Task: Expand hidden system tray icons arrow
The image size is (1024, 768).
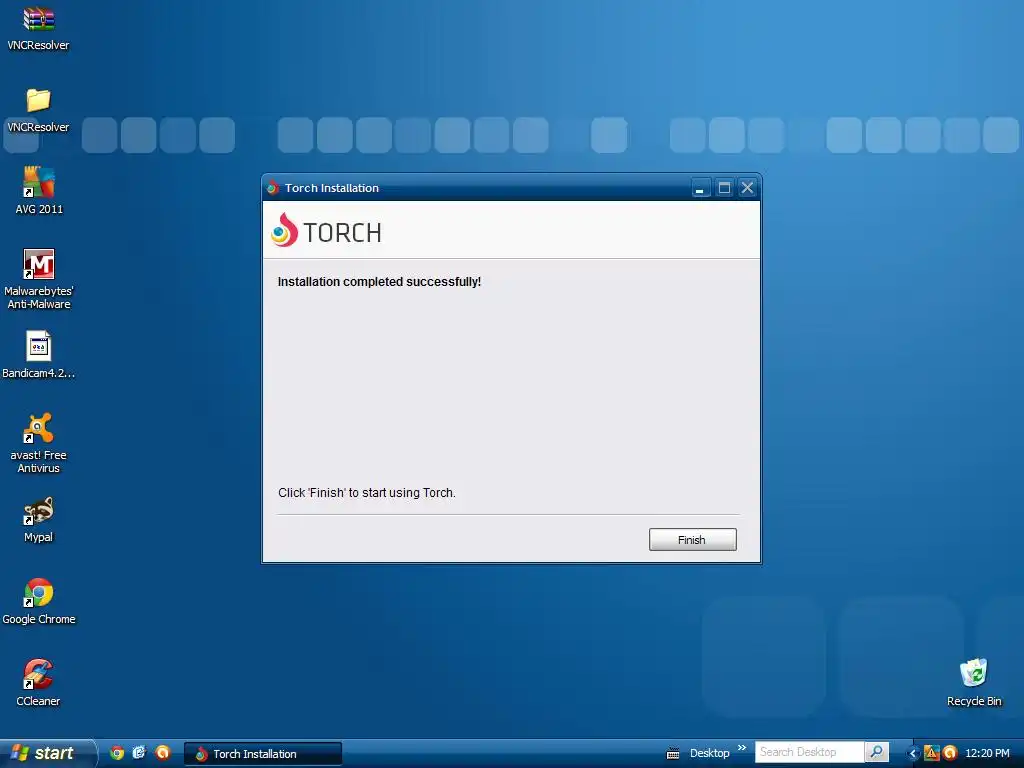Action: point(914,754)
